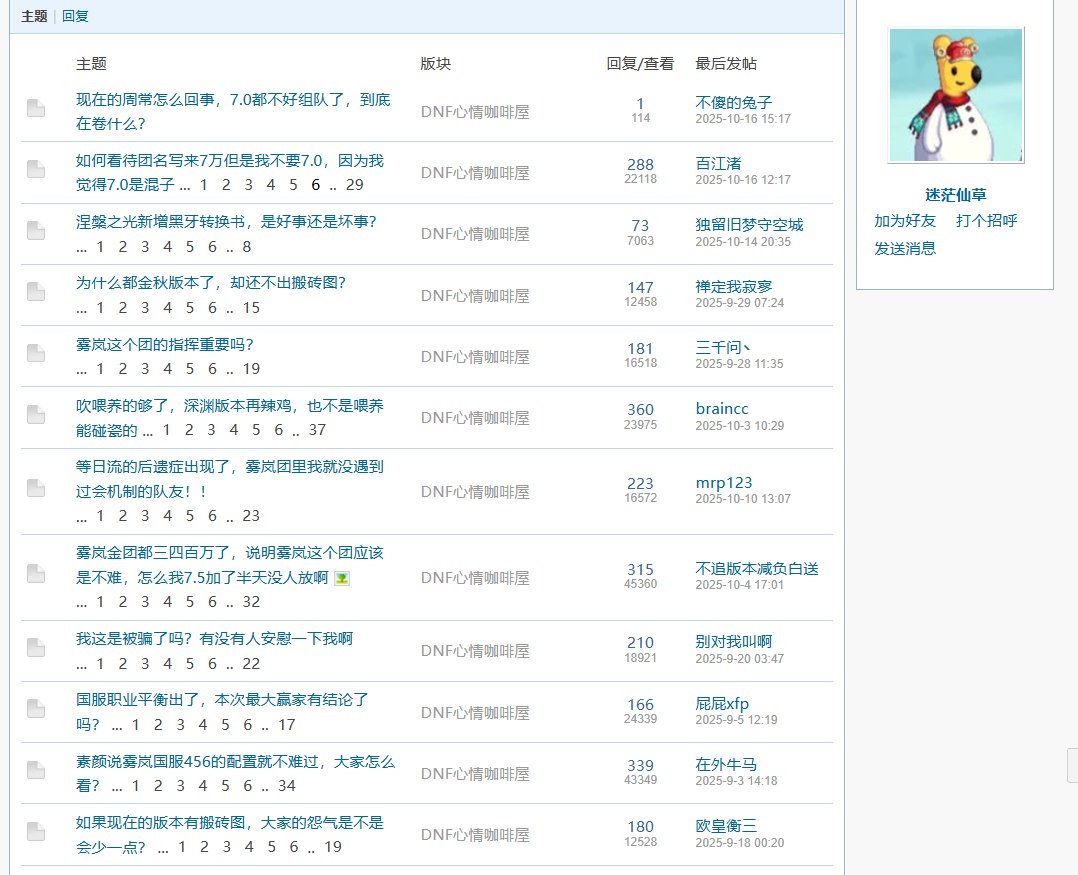
Task: Go to page 37 of 吹喂养的够了 thread
Action: pyautogui.click(x=317, y=430)
